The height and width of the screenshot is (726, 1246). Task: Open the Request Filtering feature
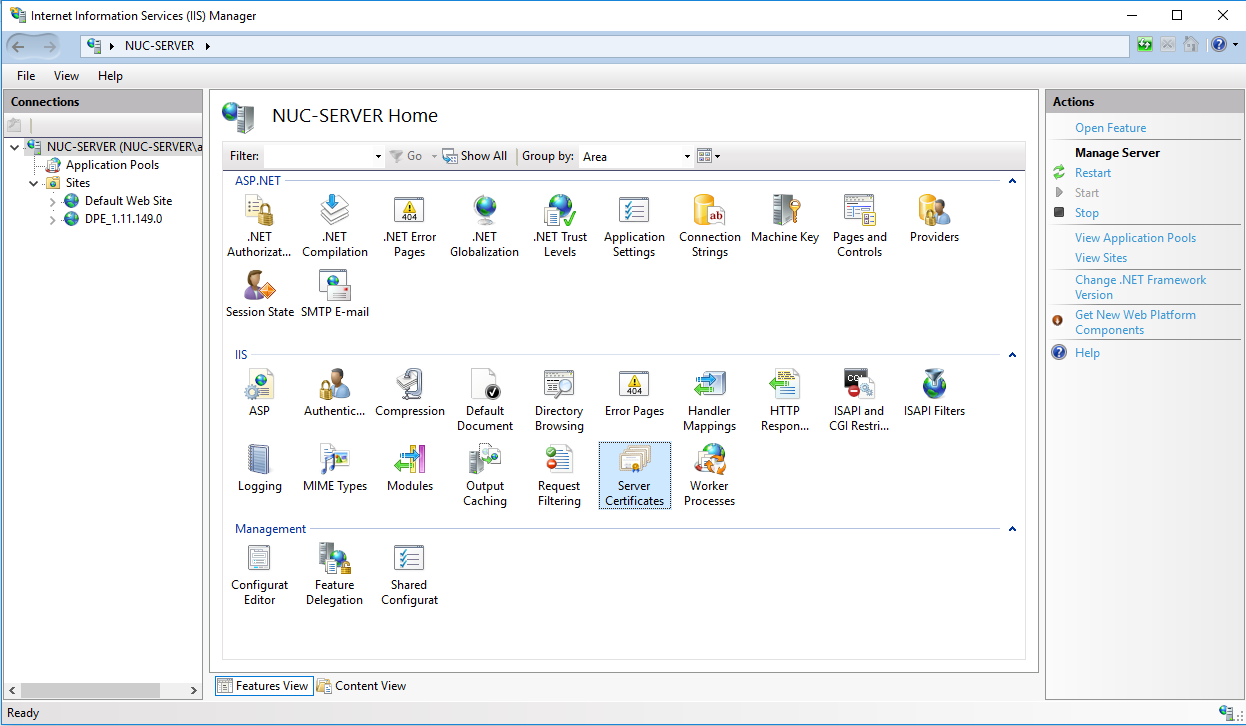pos(559,475)
